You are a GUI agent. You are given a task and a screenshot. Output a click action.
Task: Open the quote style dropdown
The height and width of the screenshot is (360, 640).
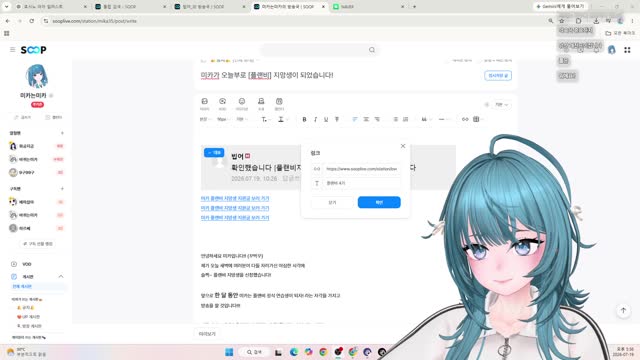coord(426,119)
